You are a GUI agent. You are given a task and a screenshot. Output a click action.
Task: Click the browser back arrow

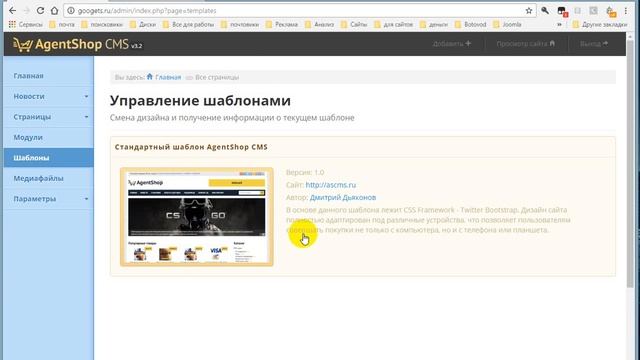pyautogui.click(x=12, y=11)
